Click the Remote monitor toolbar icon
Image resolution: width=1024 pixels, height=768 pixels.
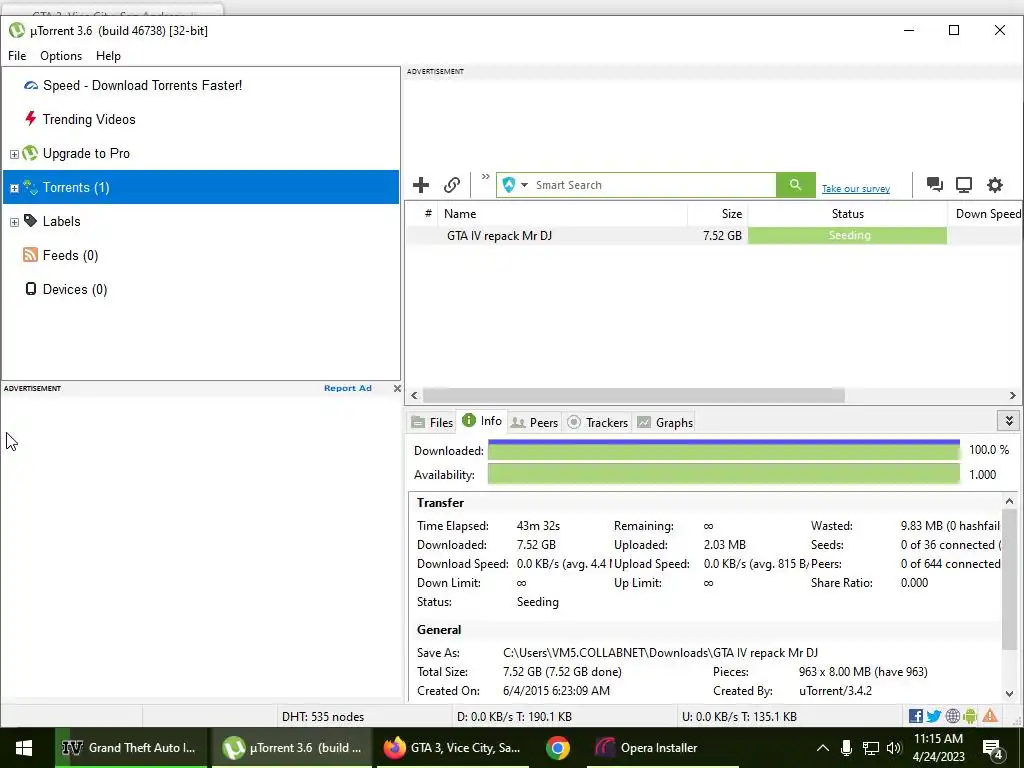click(x=964, y=185)
